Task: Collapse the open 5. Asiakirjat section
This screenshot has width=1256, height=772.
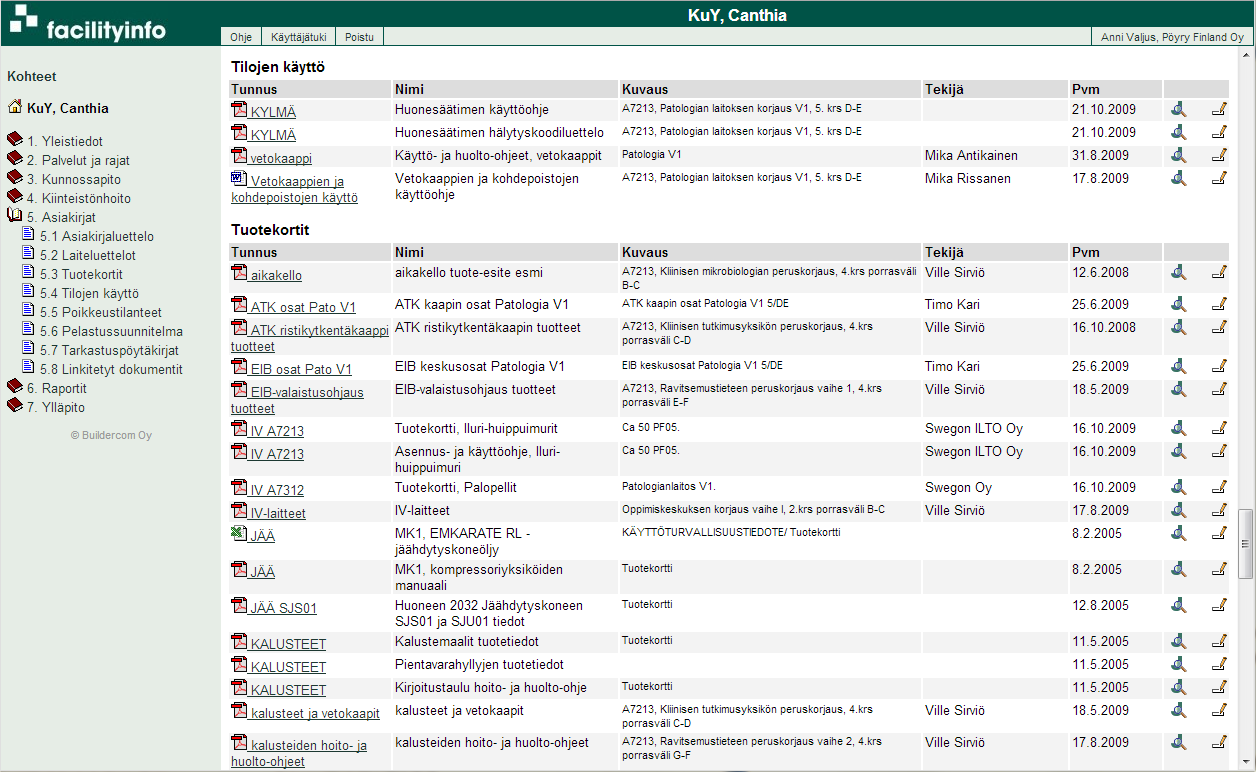Action: tap(15, 217)
